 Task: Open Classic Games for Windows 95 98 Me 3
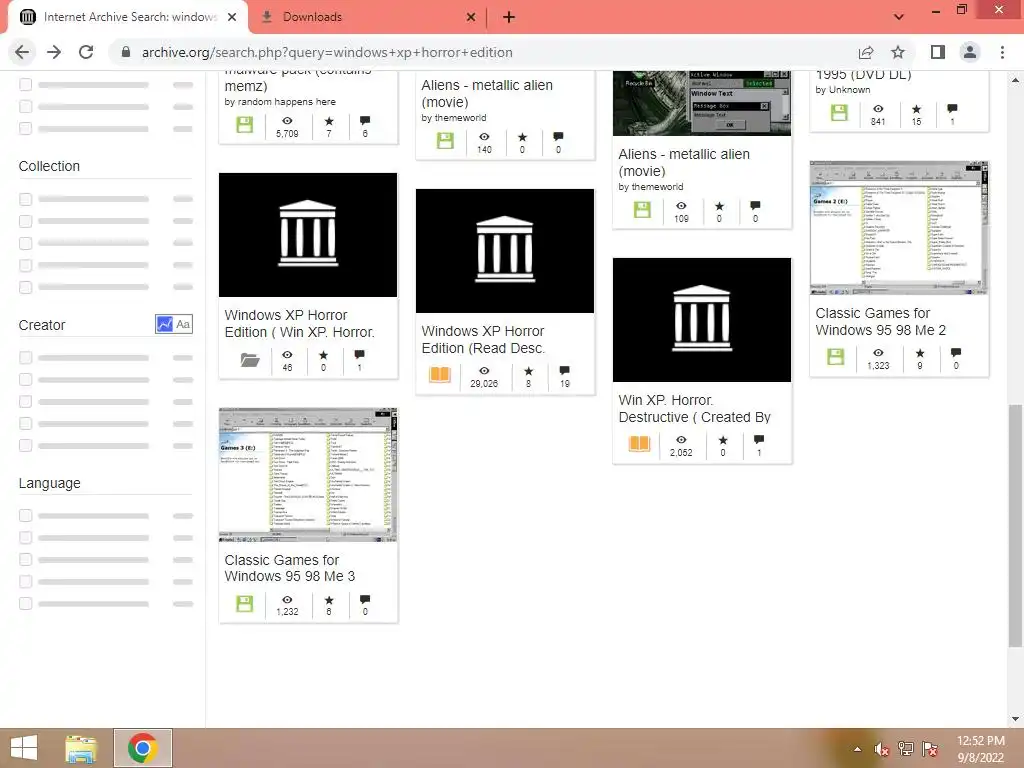tap(290, 568)
